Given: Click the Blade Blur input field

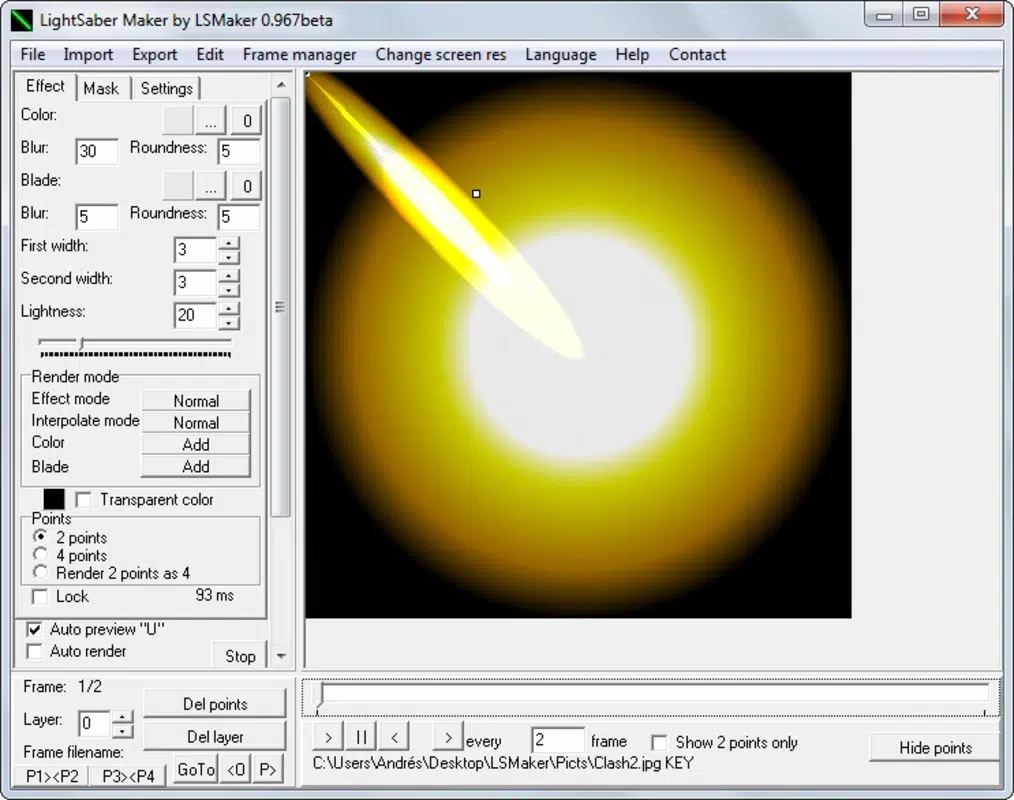Looking at the screenshot, I should (x=97, y=216).
